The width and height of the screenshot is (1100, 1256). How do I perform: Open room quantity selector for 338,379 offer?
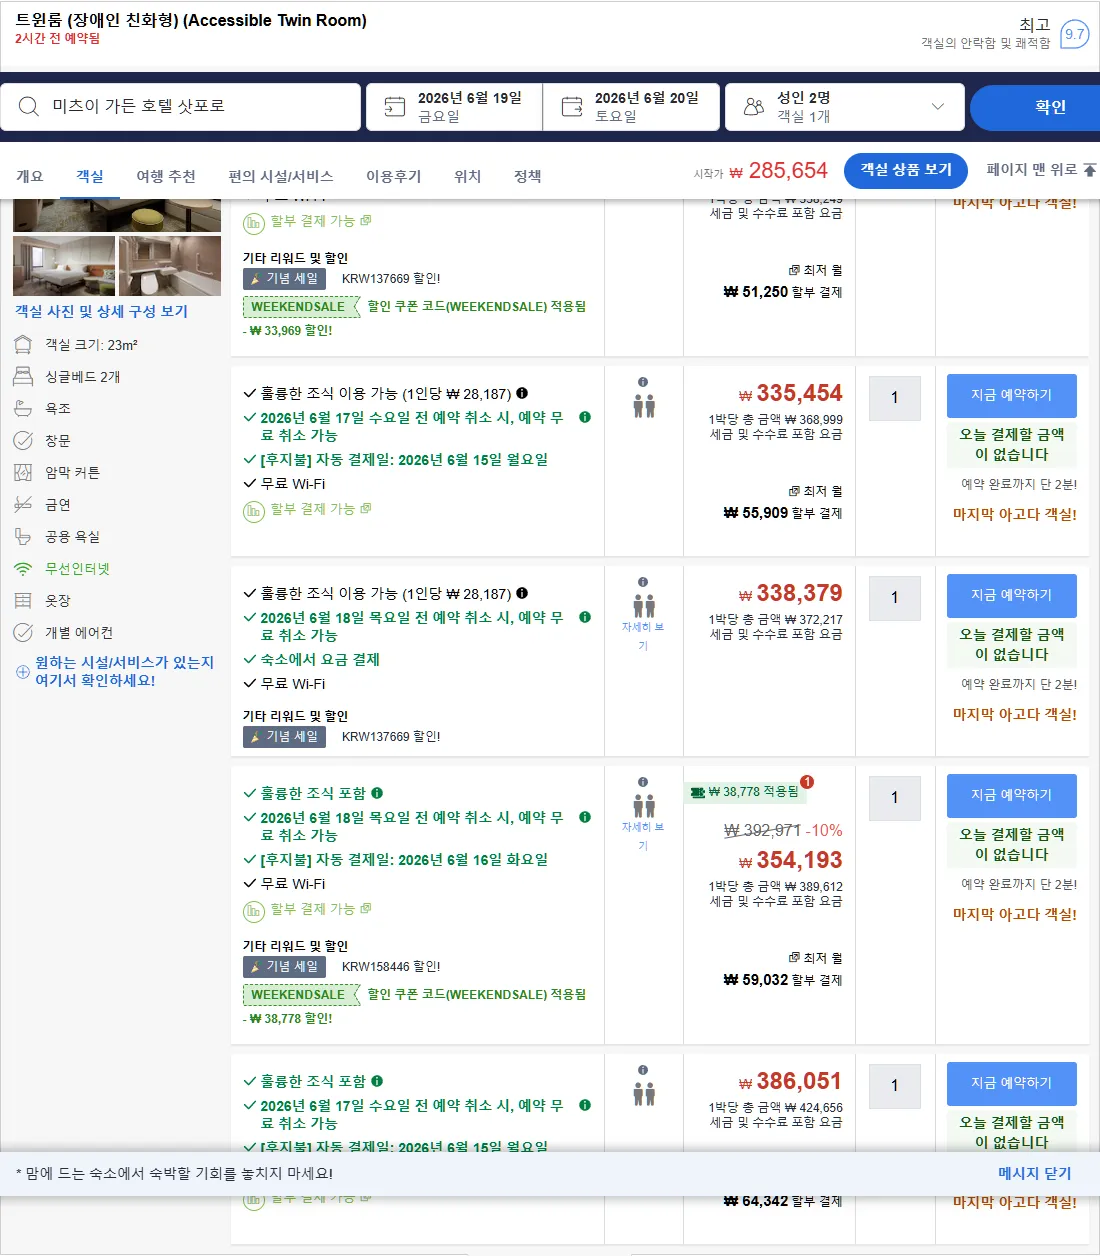click(x=895, y=598)
